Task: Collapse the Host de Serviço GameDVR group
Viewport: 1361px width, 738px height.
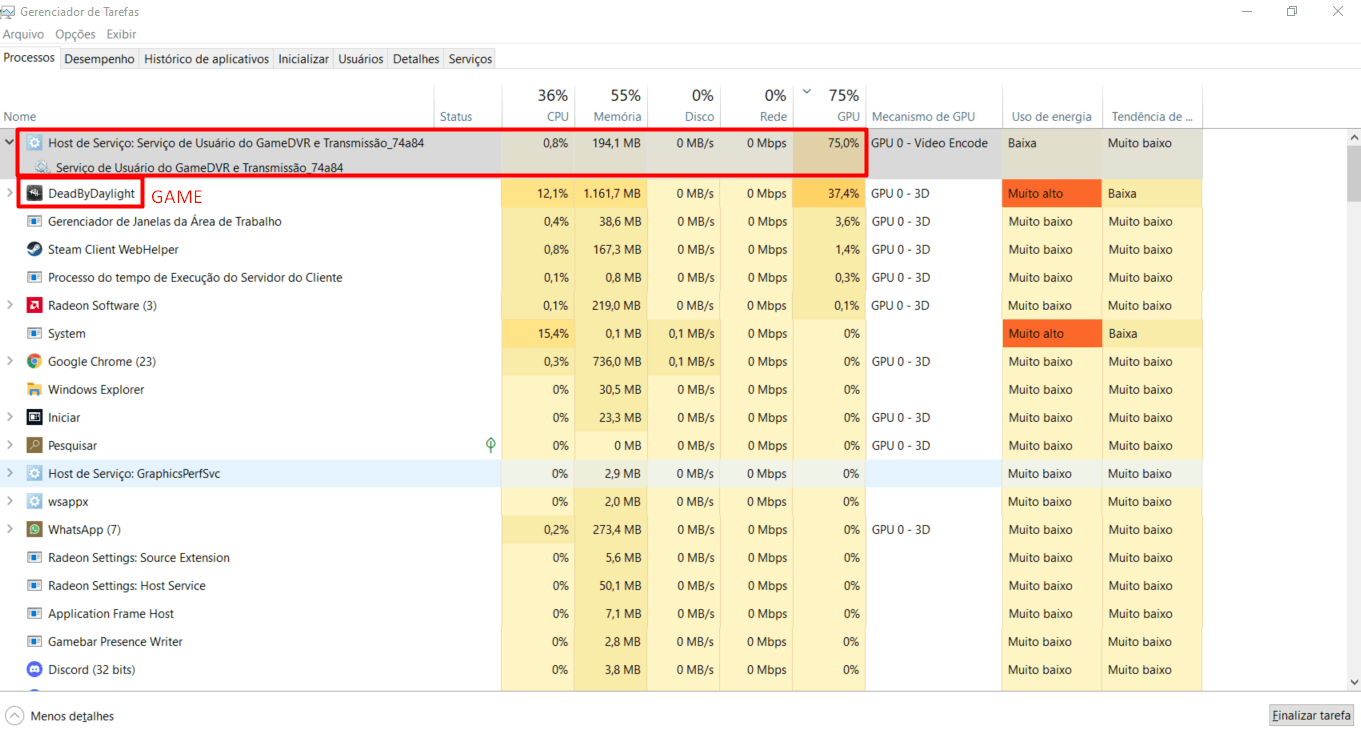Action: coord(10,143)
